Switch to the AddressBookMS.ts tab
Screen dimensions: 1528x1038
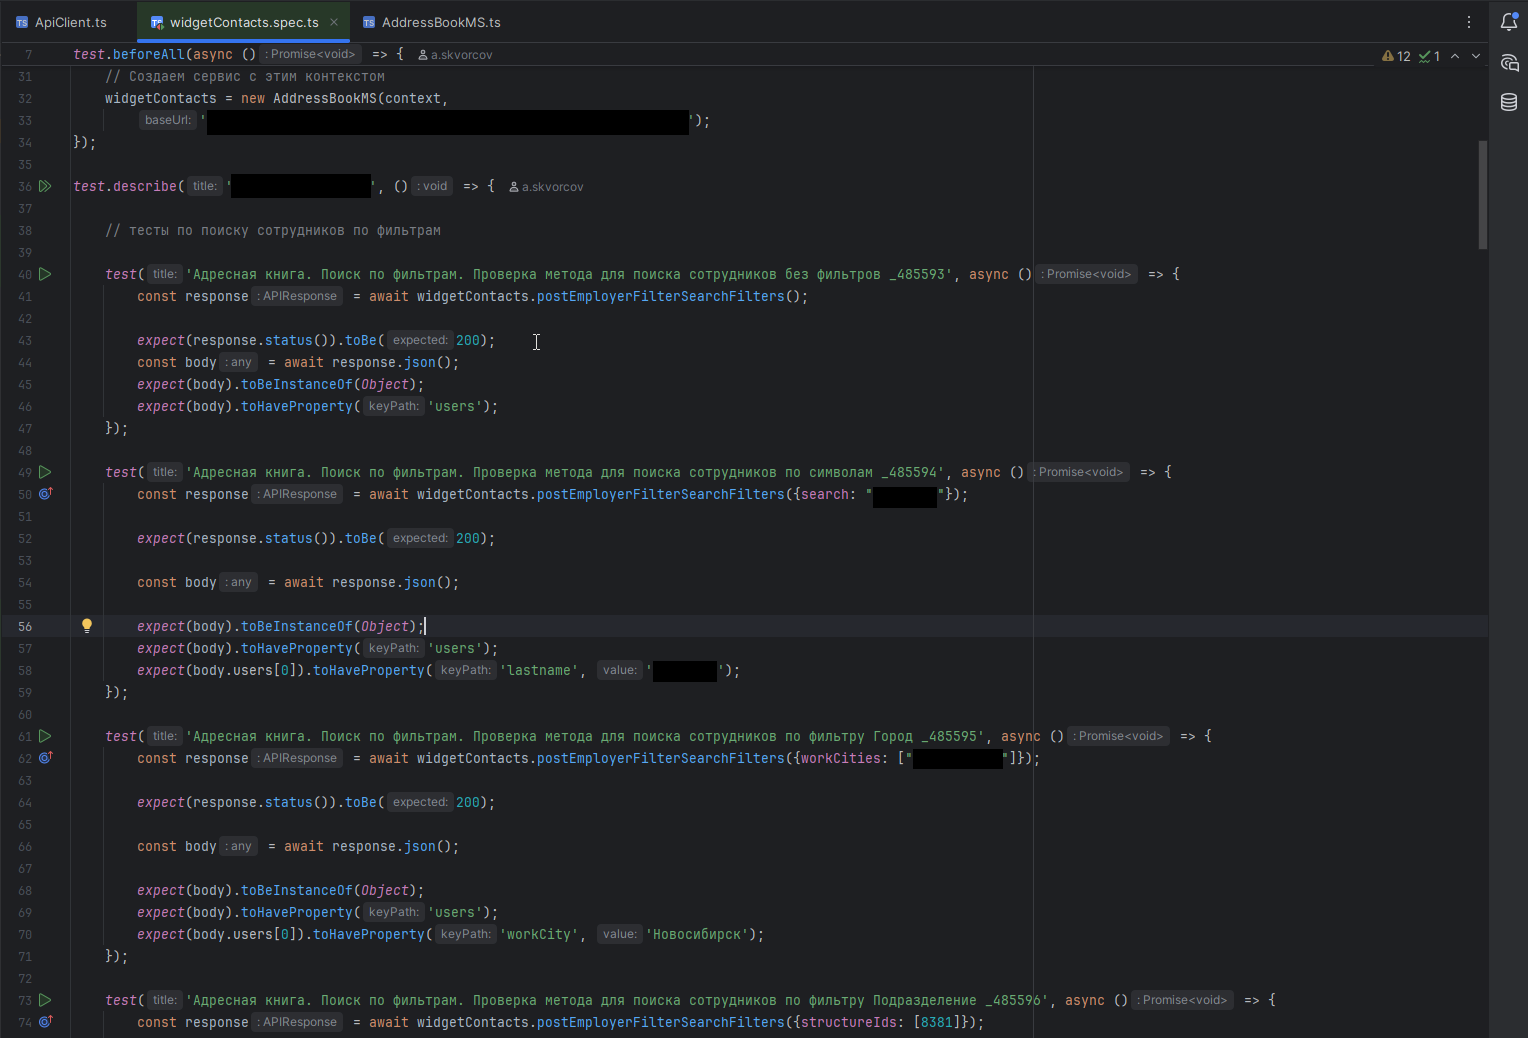coord(440,22)
